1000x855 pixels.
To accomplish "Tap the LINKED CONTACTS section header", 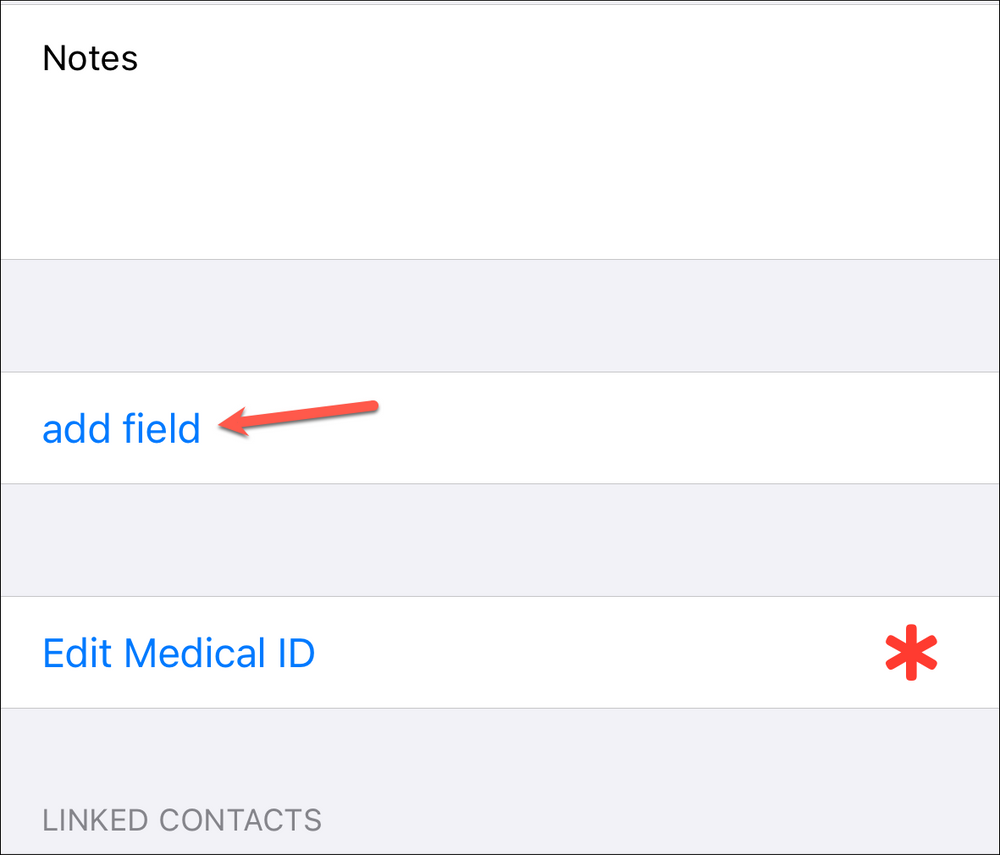I will point(181,820).
